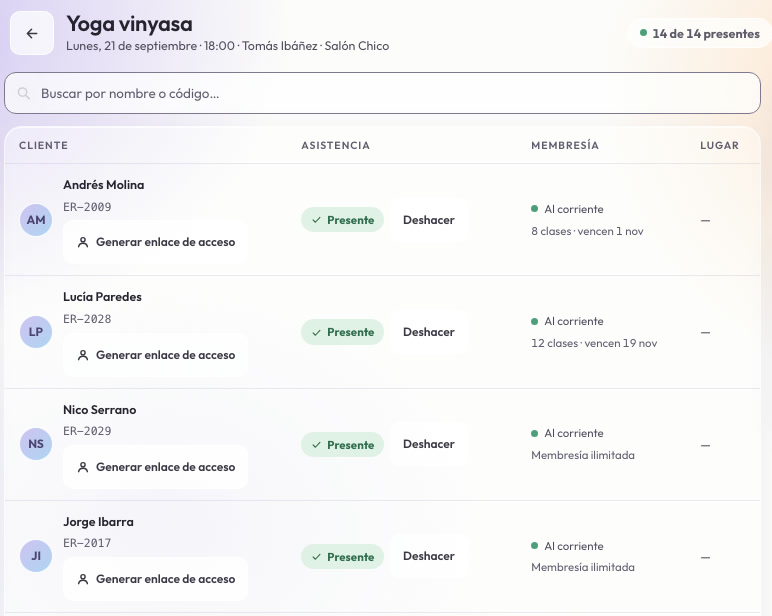This screenshot has width=772, height=616.
Task: Click client code ER-2009
Action: point(87,207)
